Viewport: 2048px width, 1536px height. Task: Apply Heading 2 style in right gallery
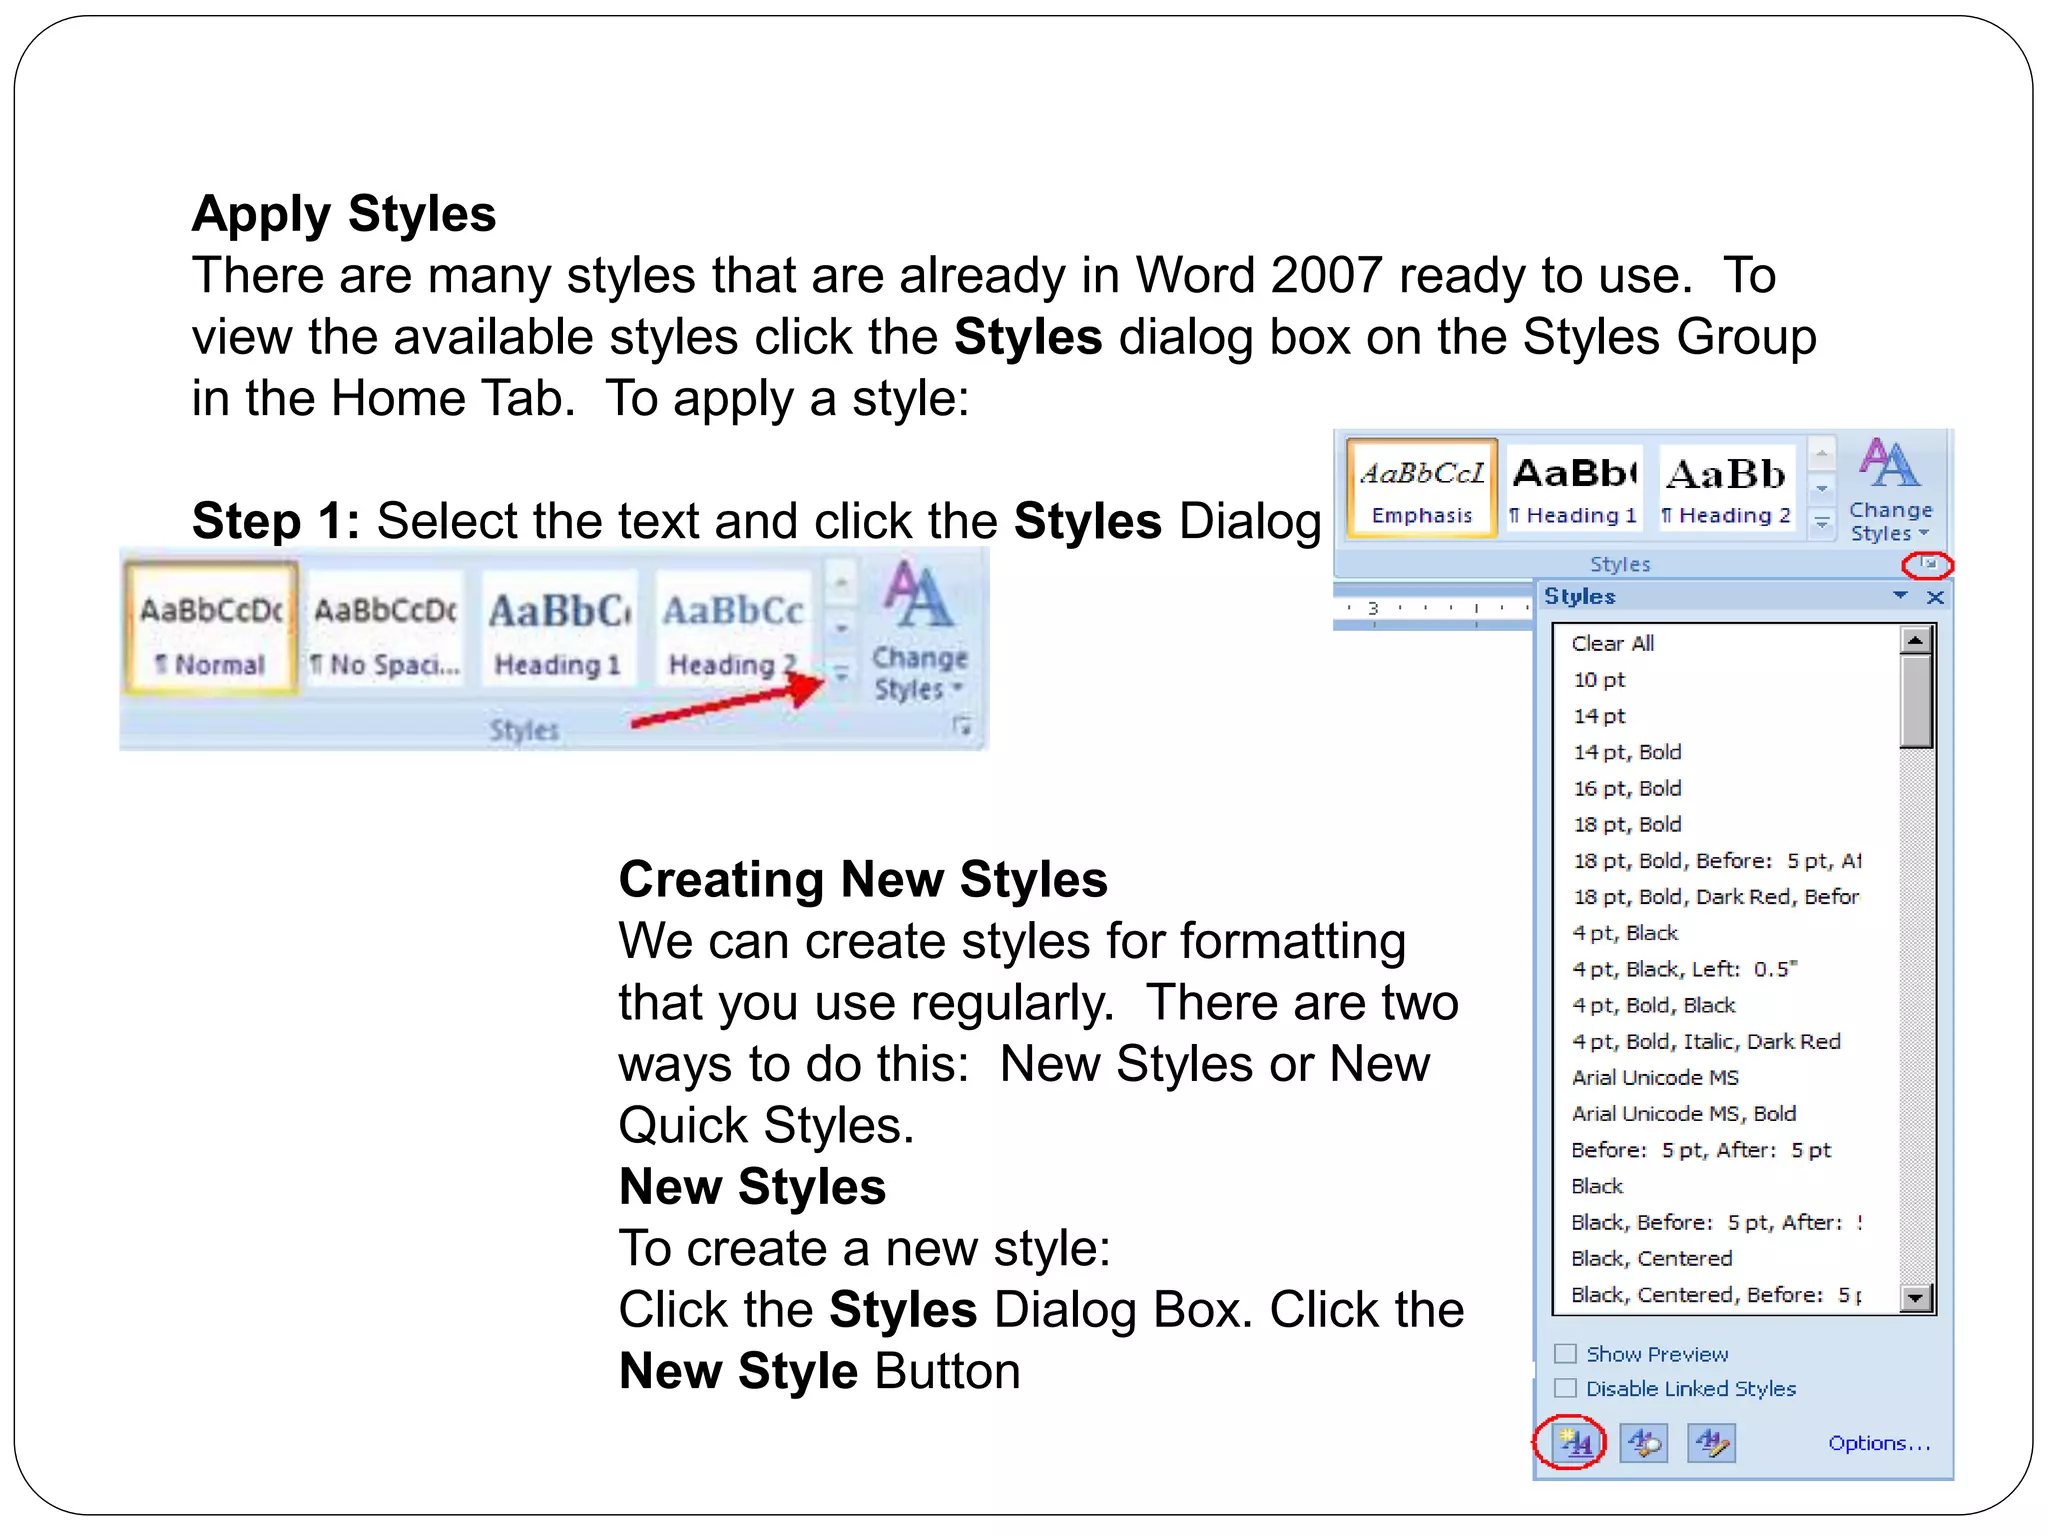pyautogui.click(x=1727, y=488)
